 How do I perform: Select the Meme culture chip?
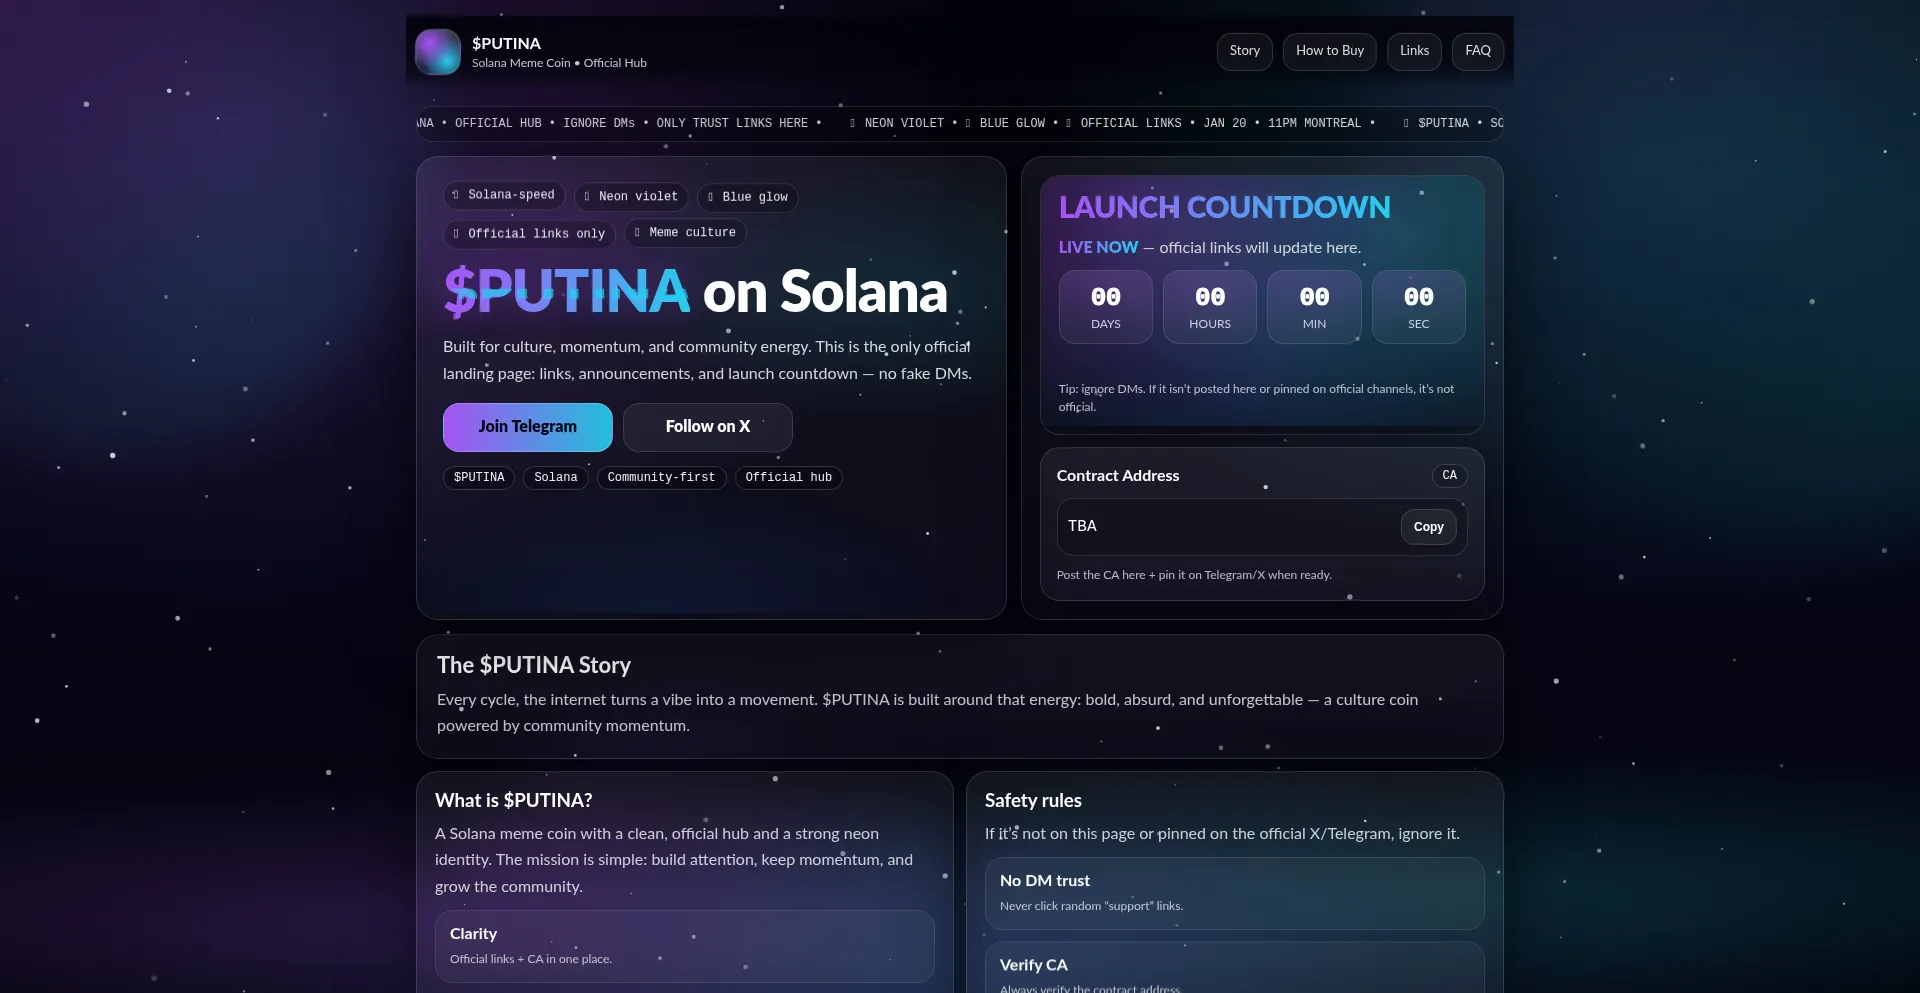pyautogui.click(x=685, y=233)
